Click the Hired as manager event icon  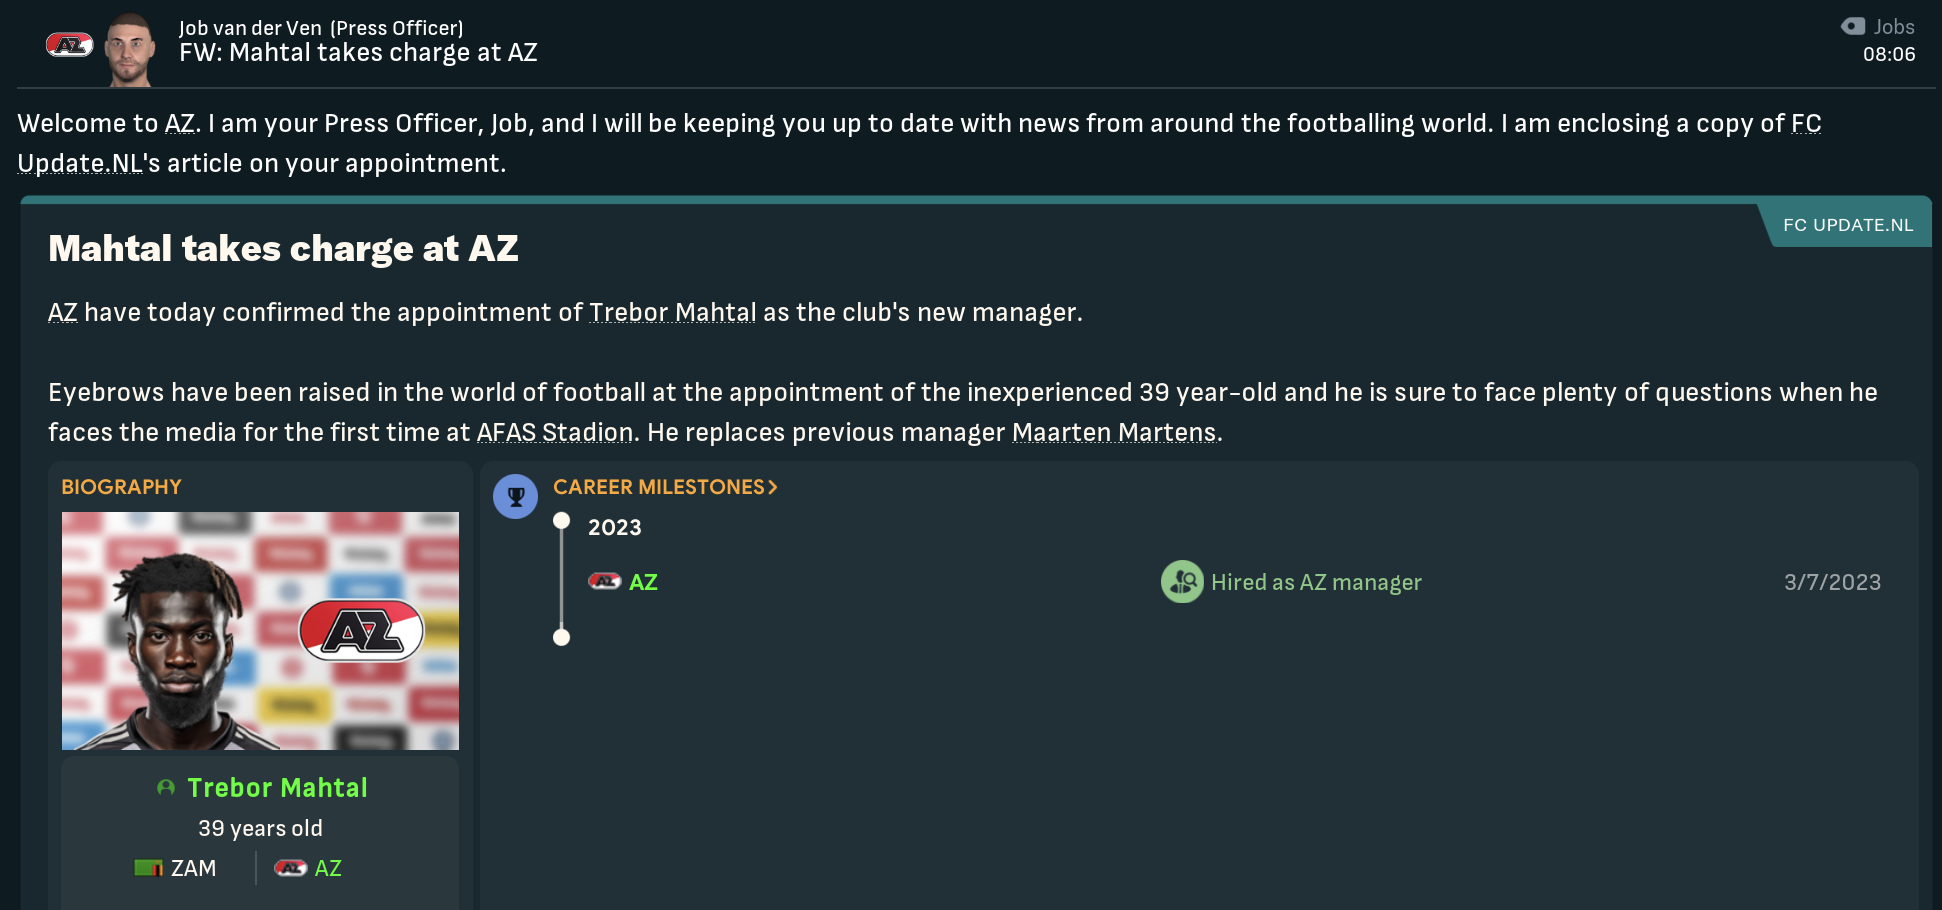[x=1182, y=582]
